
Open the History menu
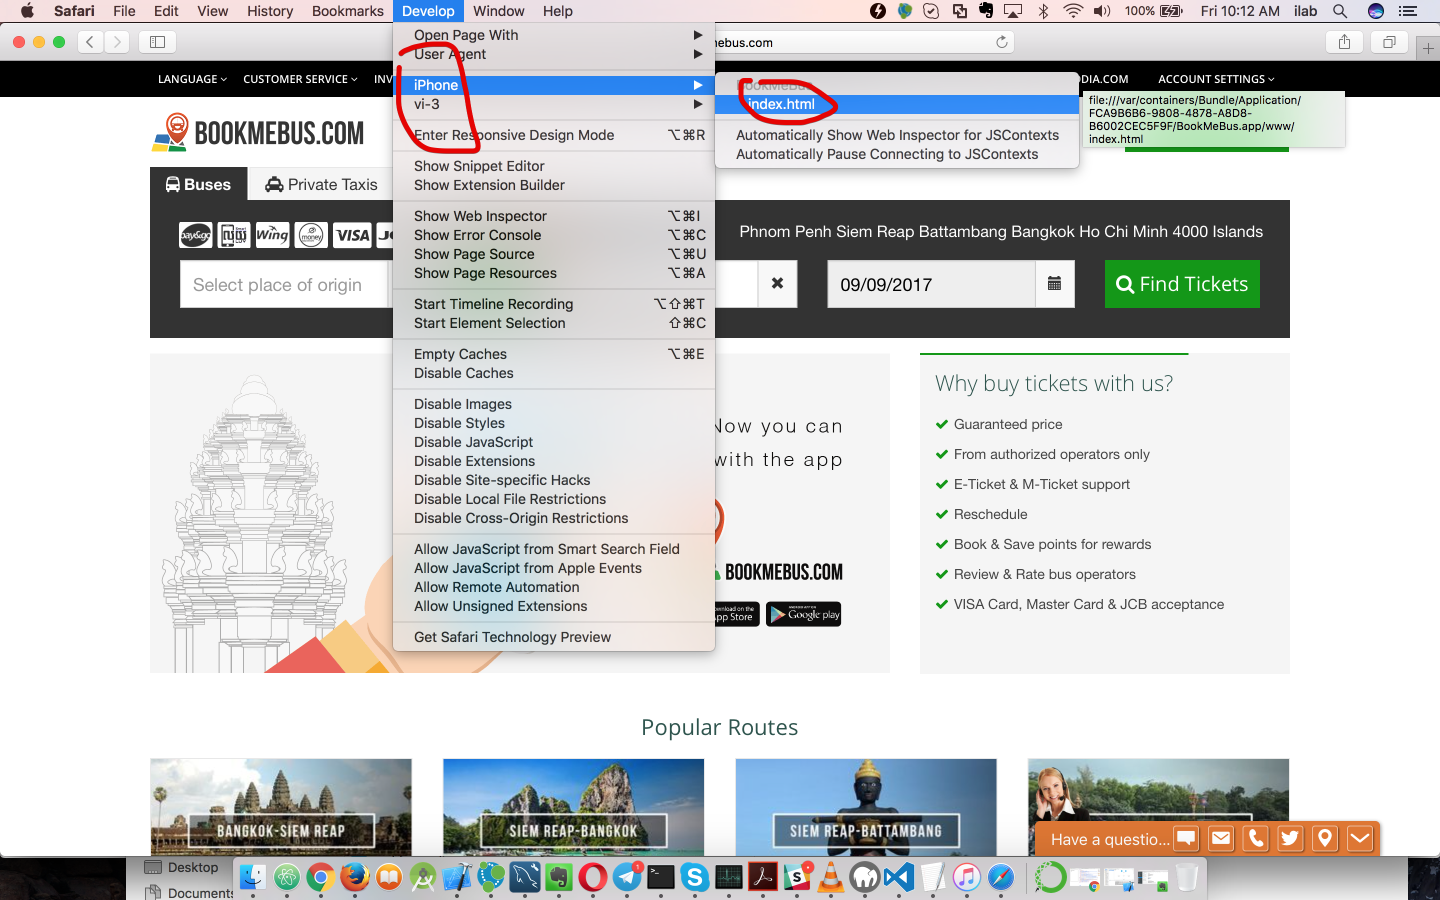[x=270, y=11]
